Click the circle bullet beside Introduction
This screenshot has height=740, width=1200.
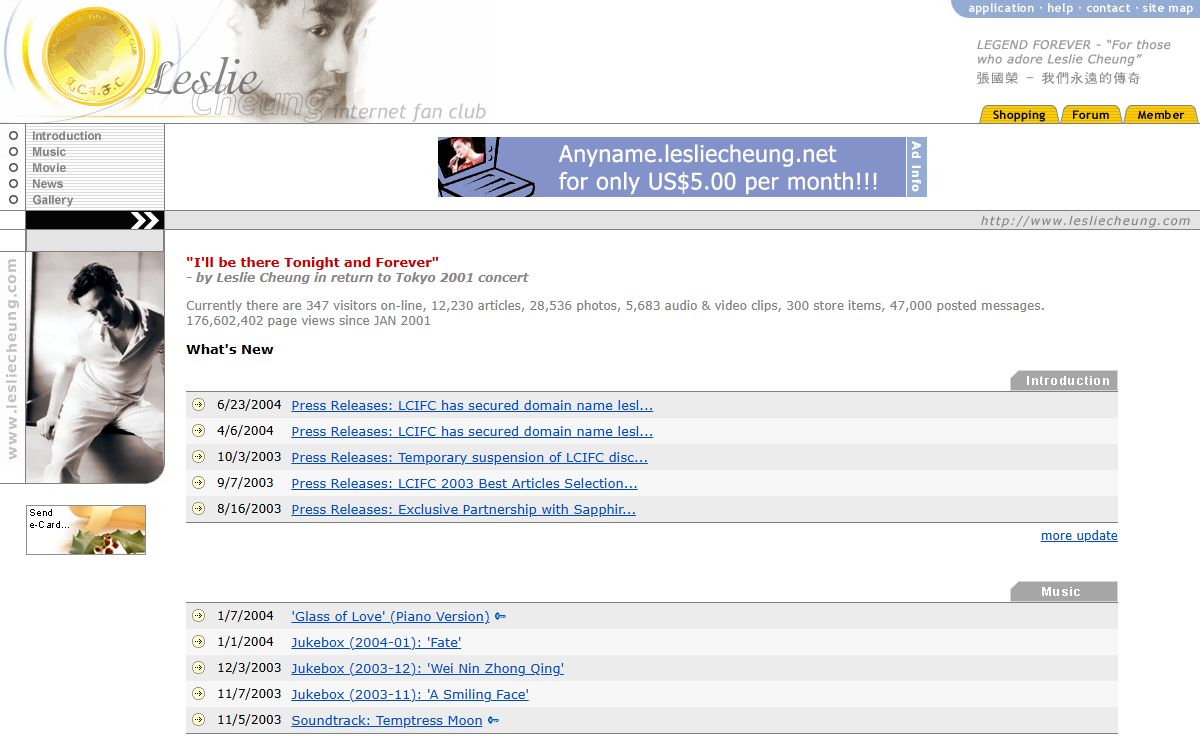[13, 135]
